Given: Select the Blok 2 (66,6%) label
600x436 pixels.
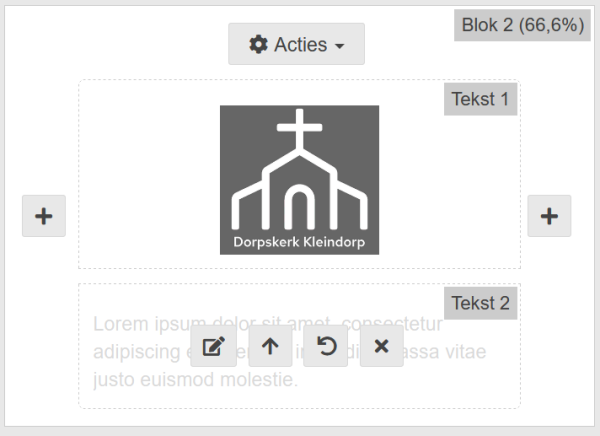Looking at the screenshot, I should [x=522, y=25].
